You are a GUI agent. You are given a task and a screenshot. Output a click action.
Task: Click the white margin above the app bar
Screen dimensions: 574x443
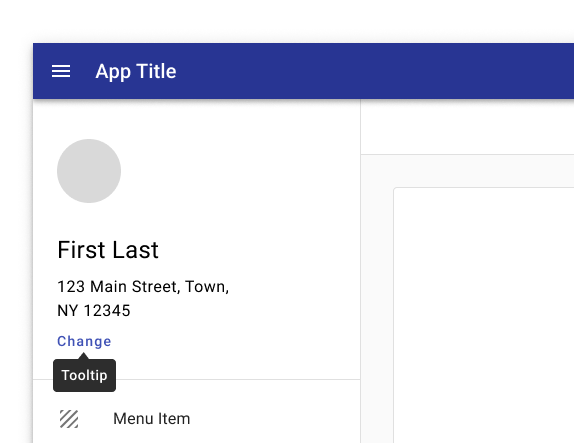(287, 21)
